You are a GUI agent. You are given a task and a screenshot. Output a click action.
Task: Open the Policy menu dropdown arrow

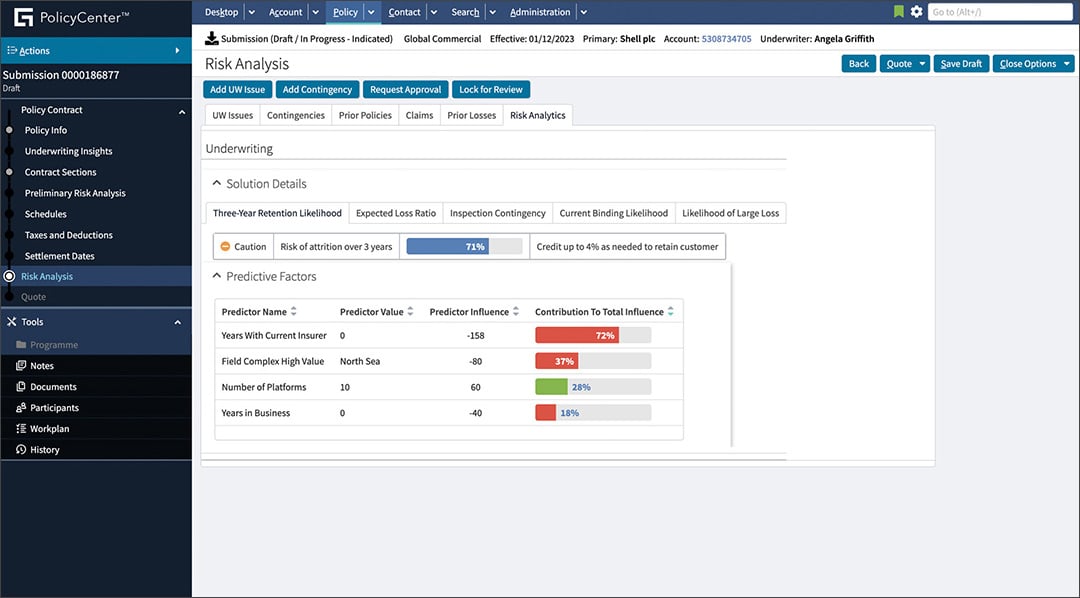(x=370, y=12)
